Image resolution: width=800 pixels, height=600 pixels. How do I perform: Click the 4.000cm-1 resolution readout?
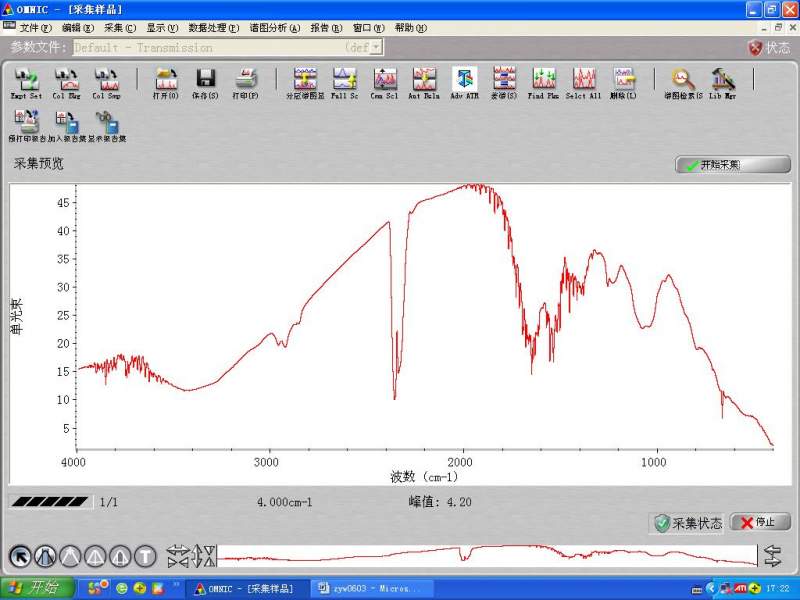pos(284,502)
